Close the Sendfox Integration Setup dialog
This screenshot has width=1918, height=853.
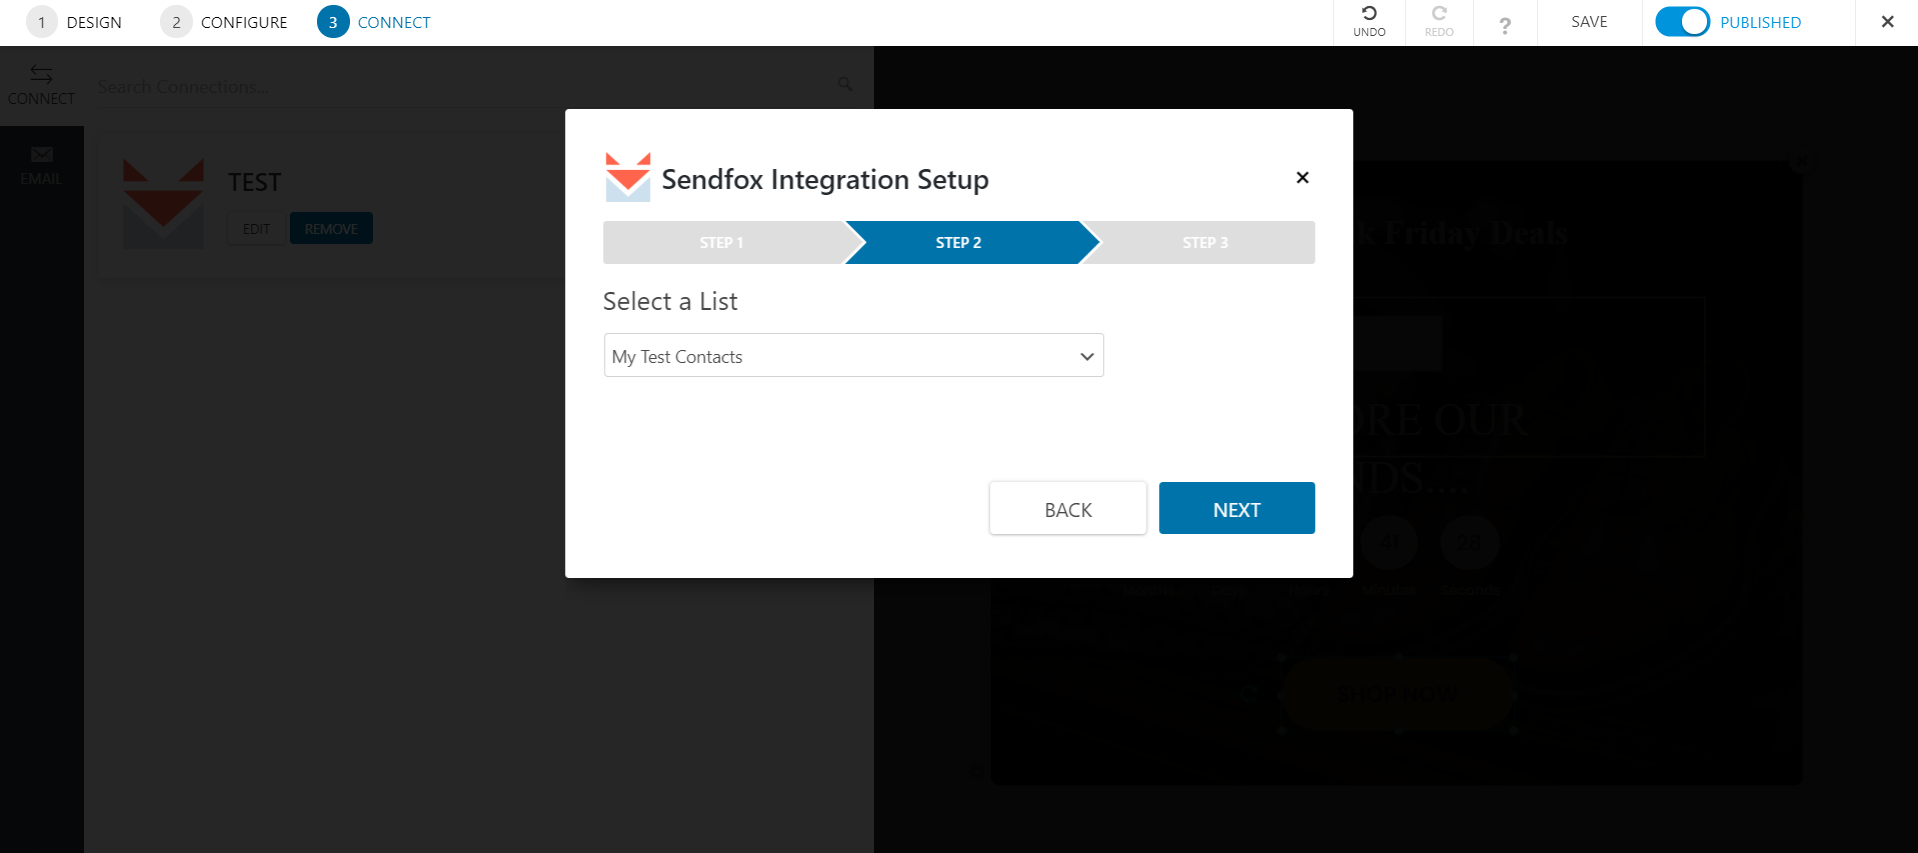click(x=1302, y=178)
